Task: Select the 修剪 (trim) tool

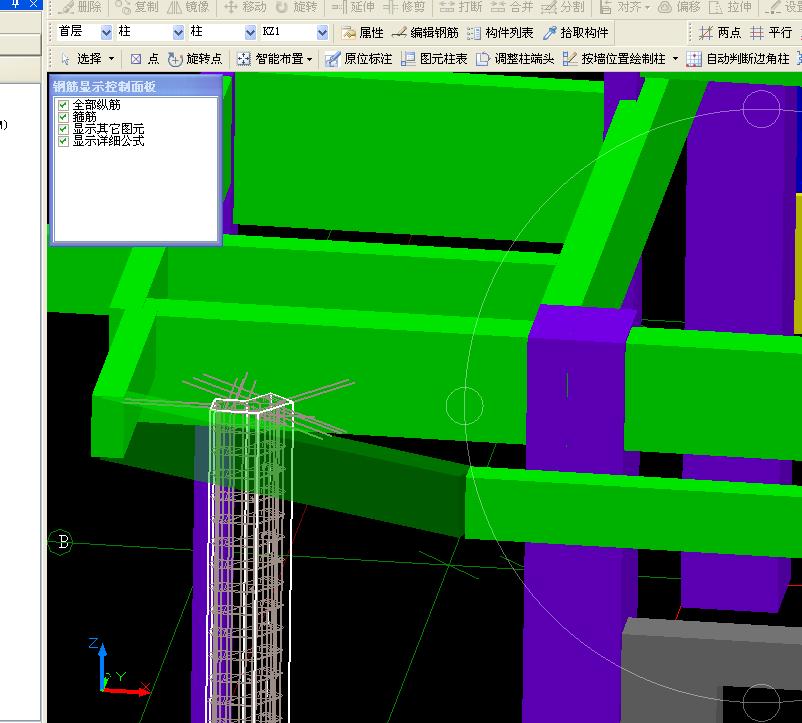Action: coord(405,7)
